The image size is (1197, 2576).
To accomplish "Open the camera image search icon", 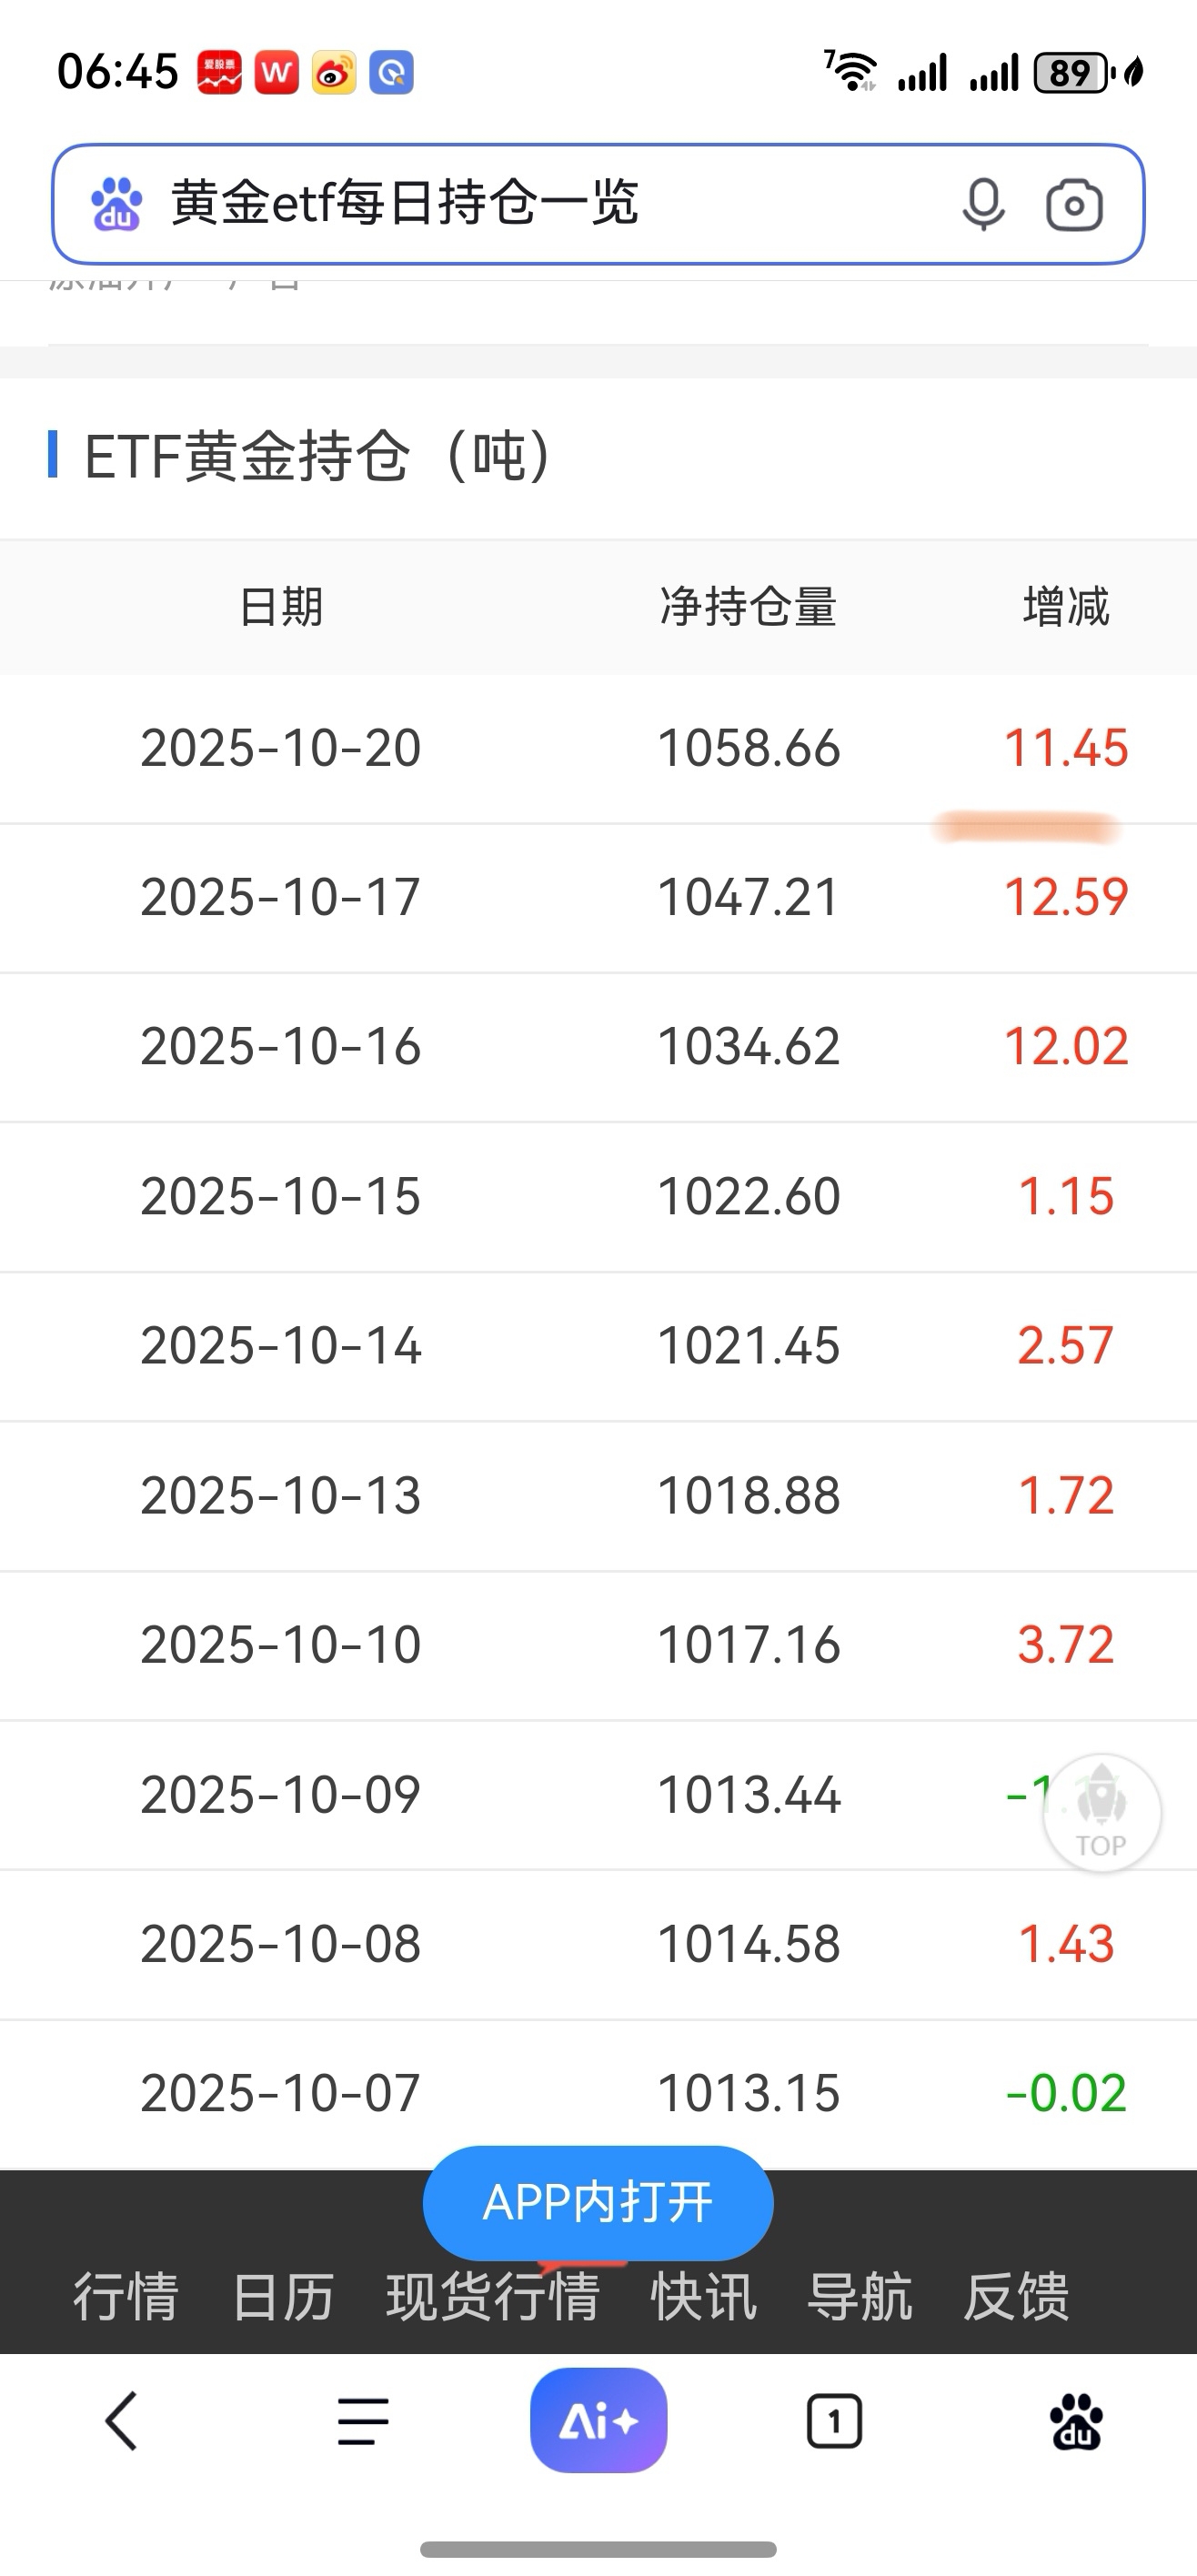I will (x=1074, y=205).
